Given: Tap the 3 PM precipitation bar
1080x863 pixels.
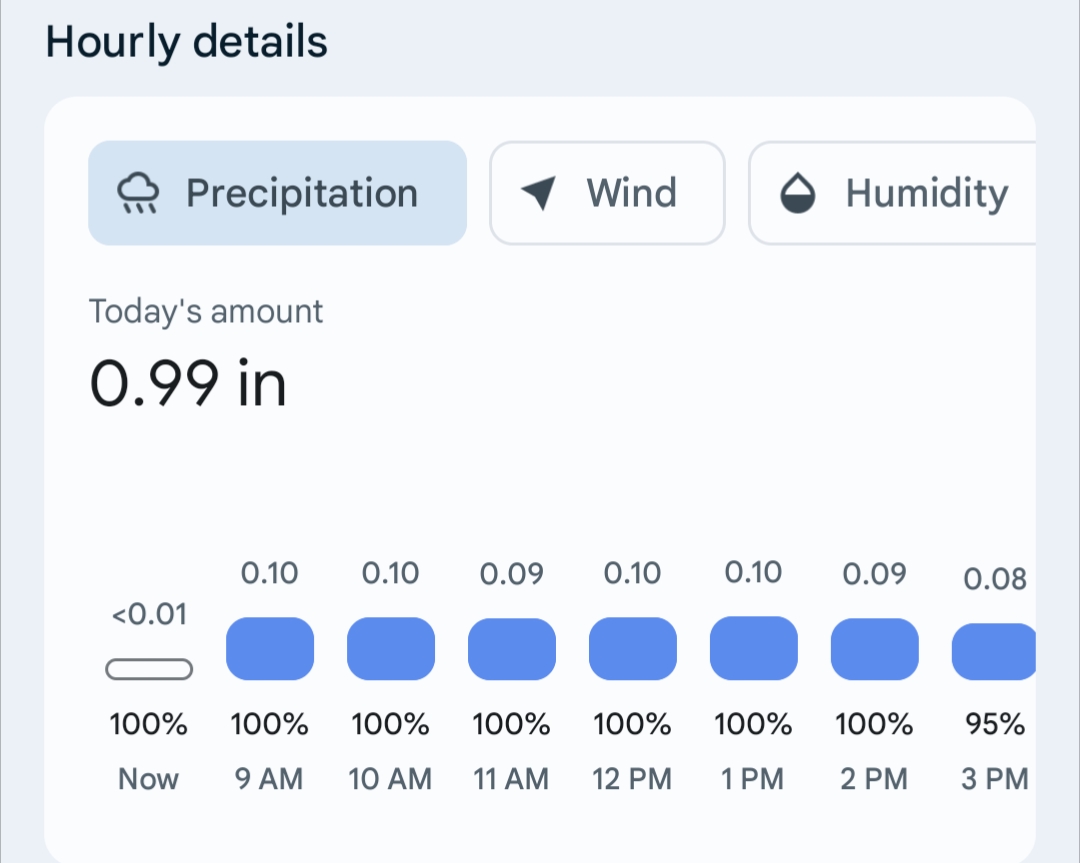Looking at the screenshot, I should [993, 651].
